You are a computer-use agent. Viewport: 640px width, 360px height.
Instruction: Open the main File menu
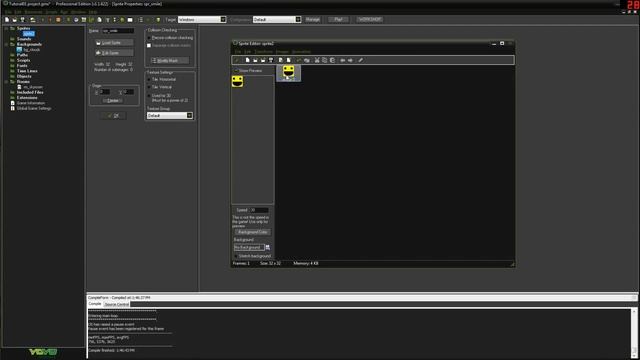(x=8, y=12)
